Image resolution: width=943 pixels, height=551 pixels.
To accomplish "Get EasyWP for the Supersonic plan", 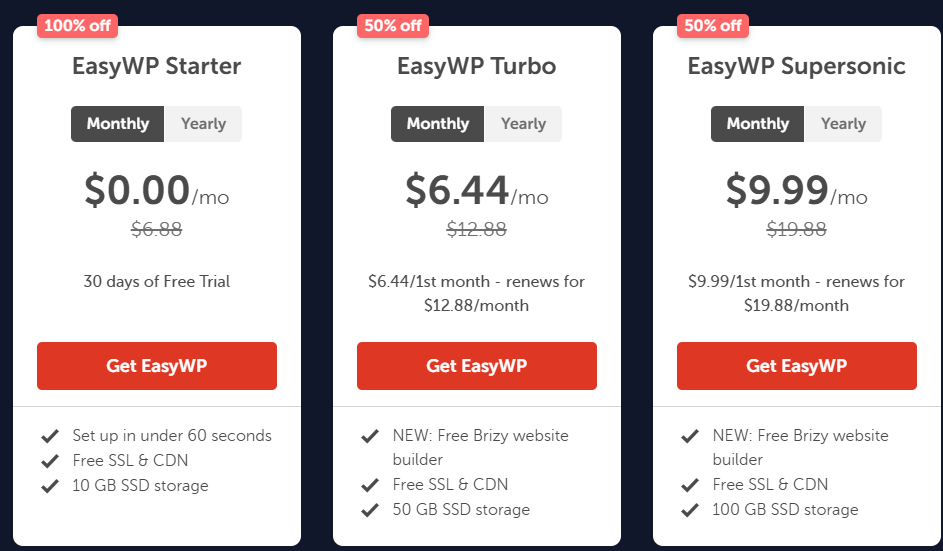I will click(x=797, y=366).
